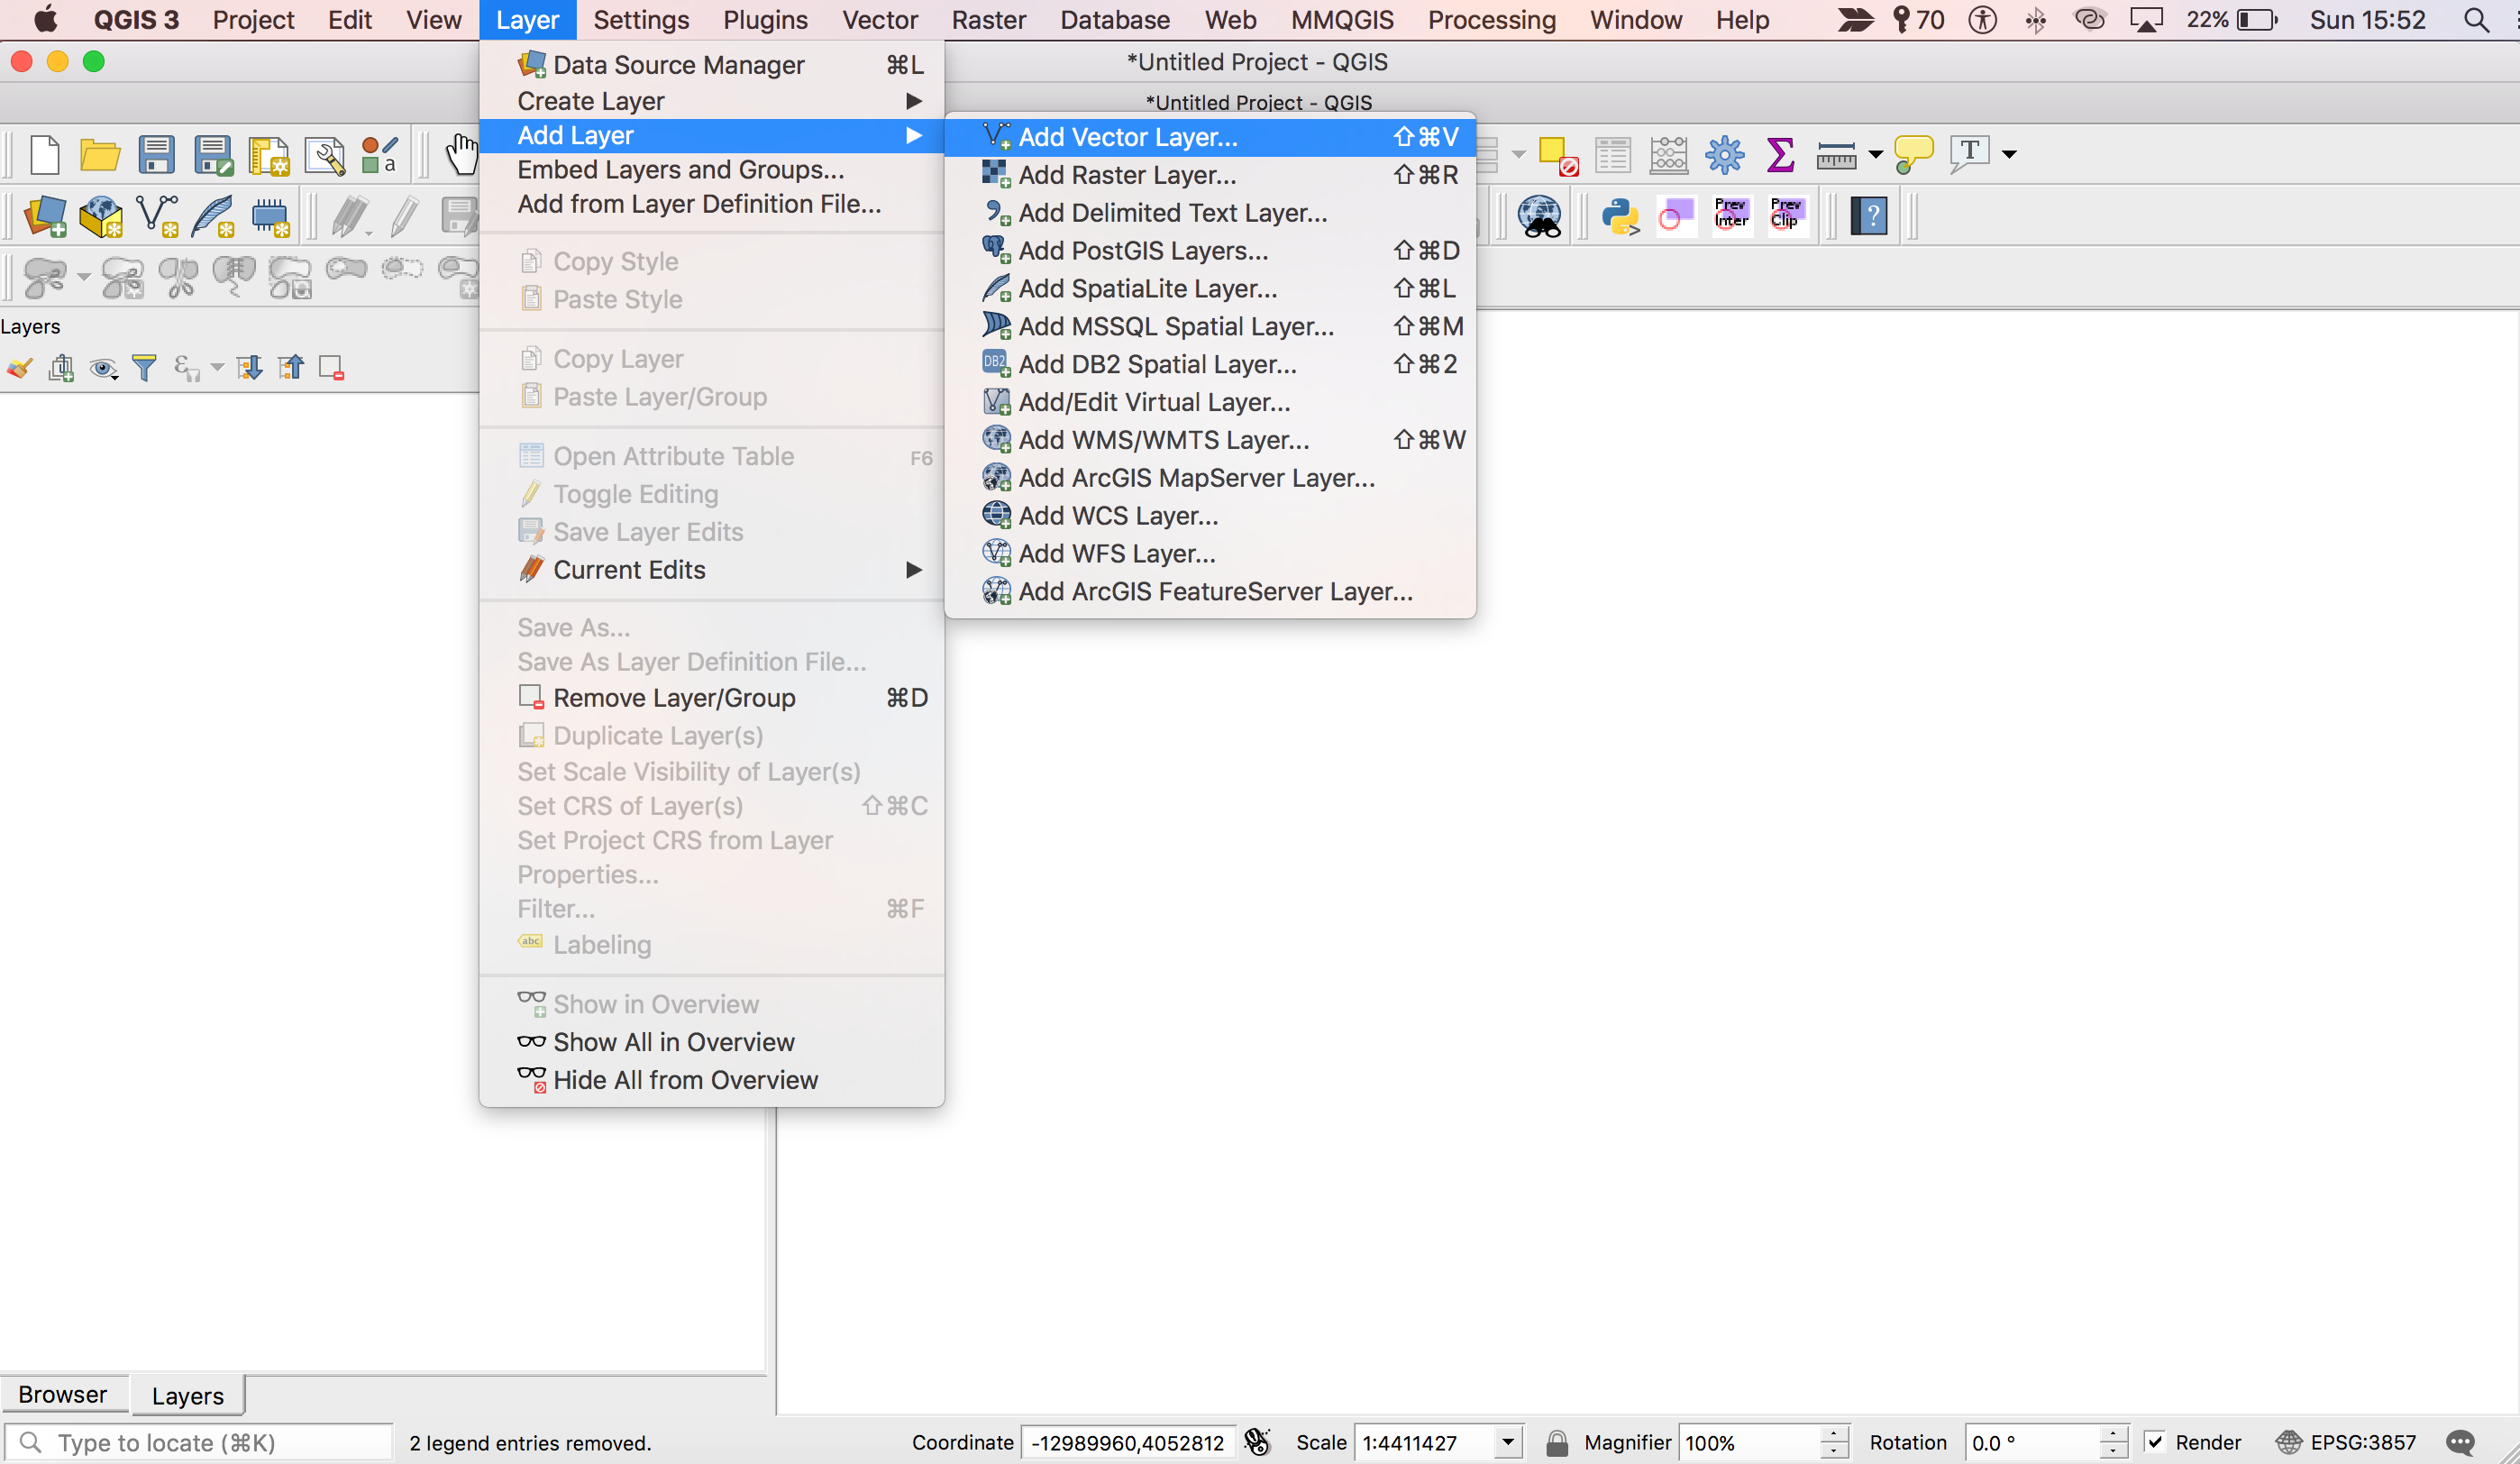Click the Type to locate search field

tap(200, 1442)
